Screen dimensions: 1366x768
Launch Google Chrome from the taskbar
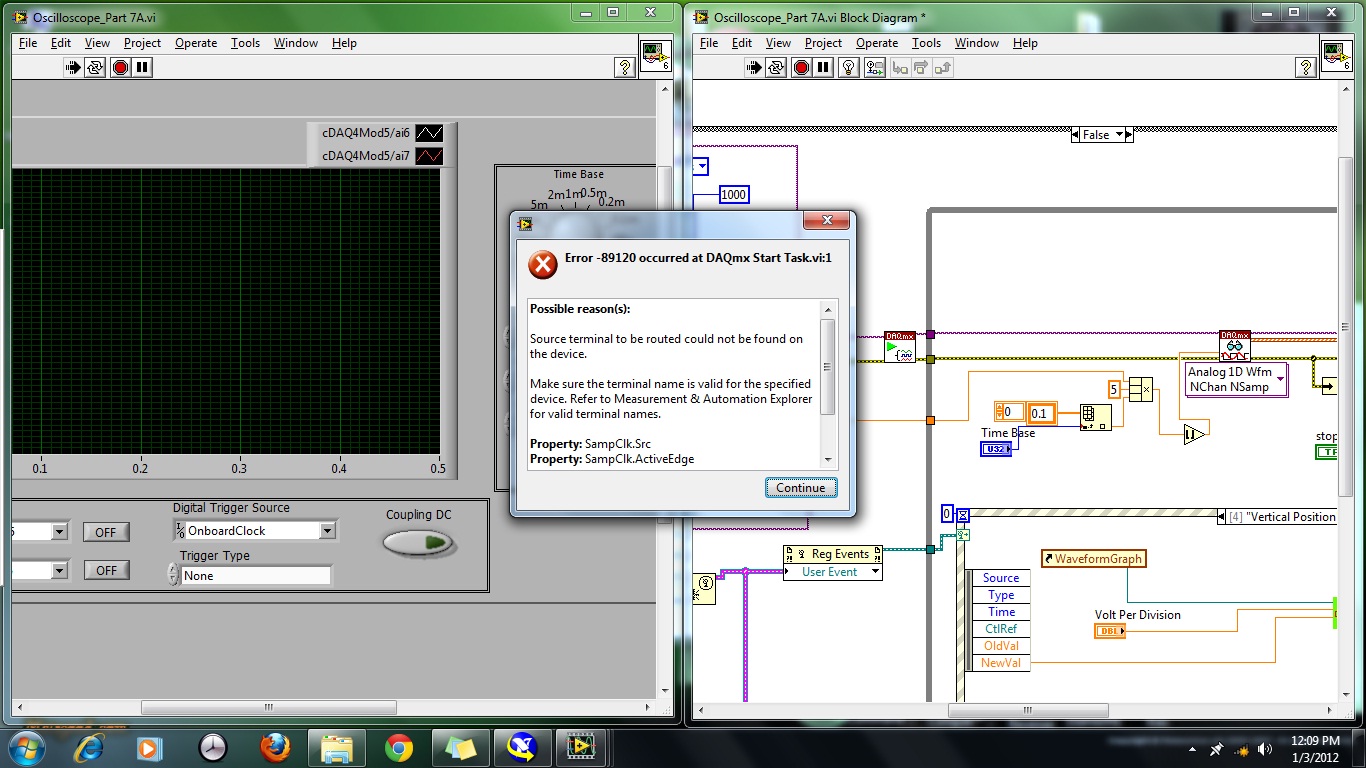click(399, 748)
